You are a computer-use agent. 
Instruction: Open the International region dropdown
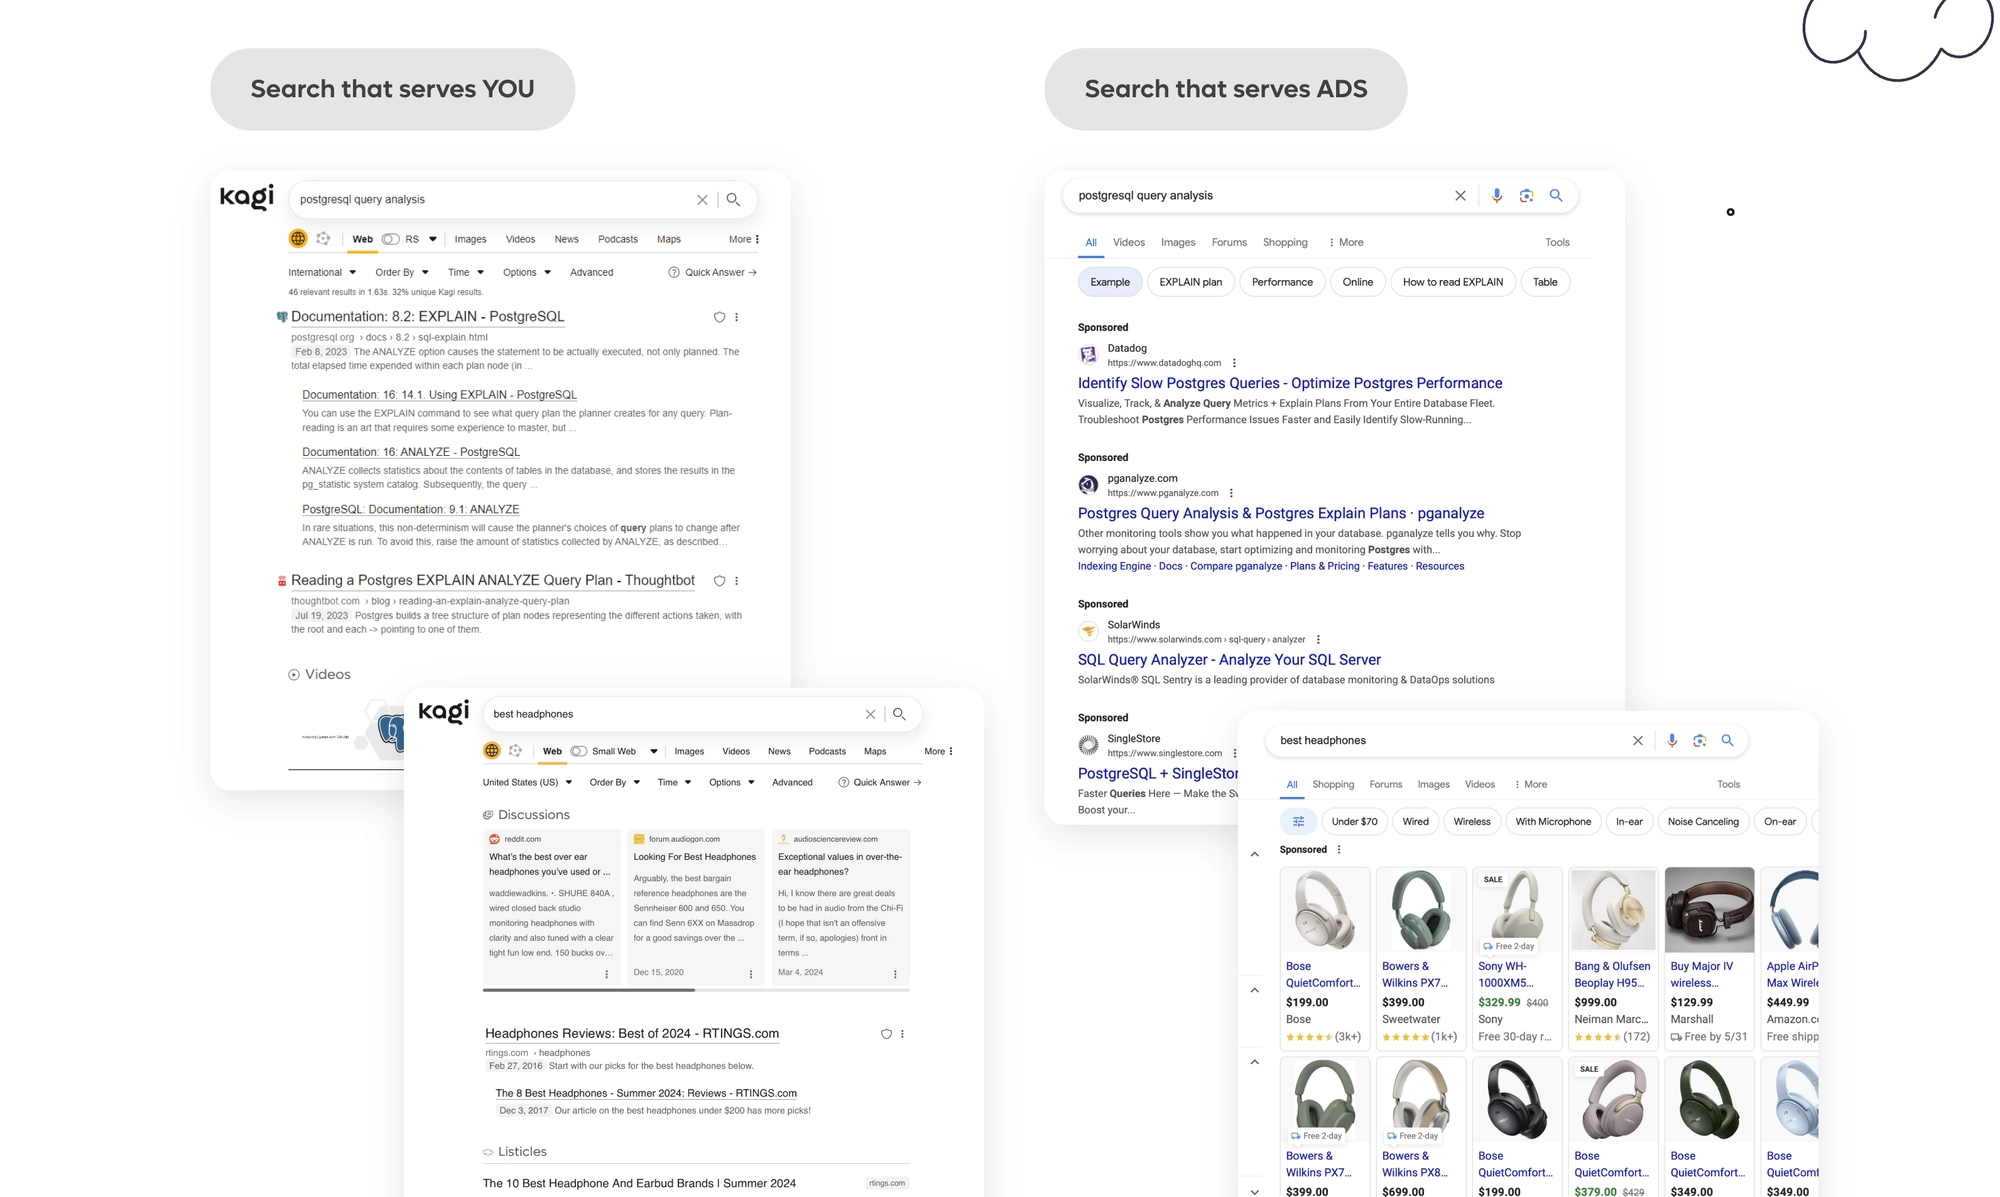322,272
